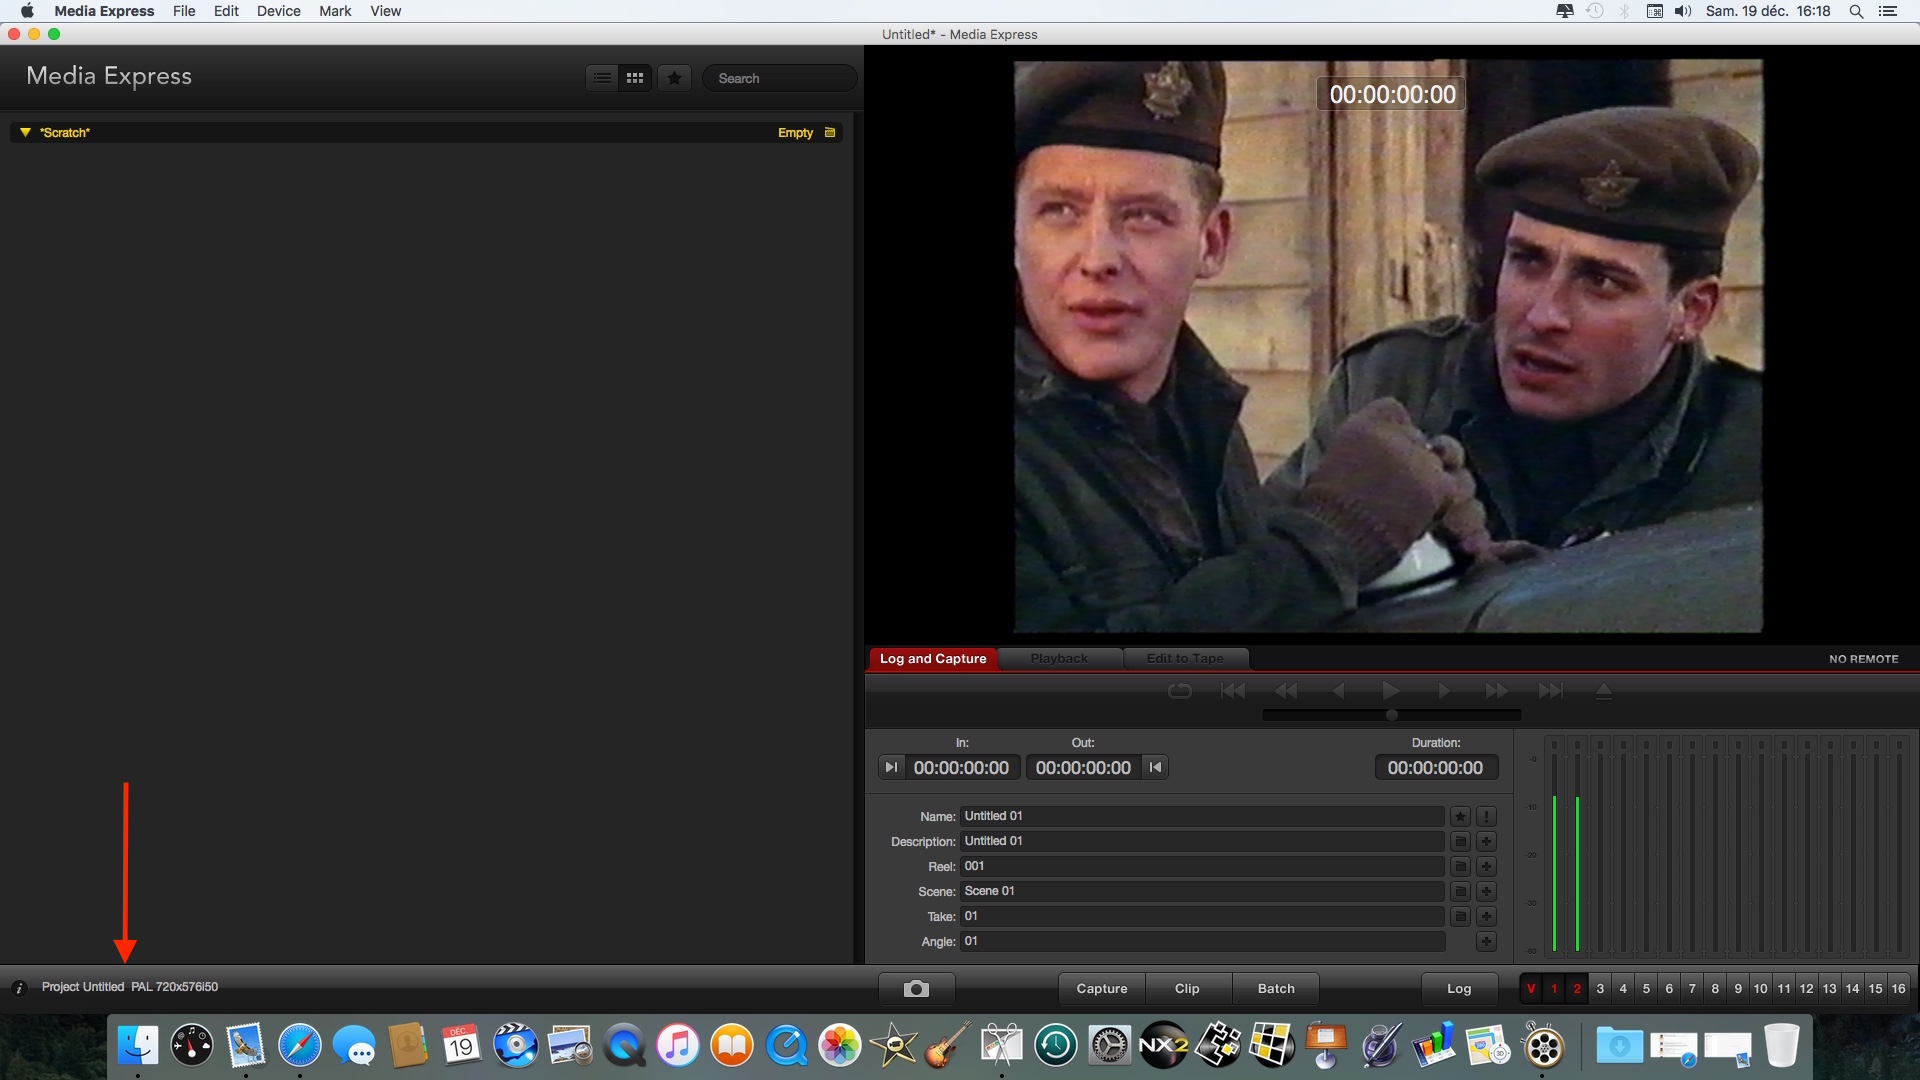The height and width of the screenshot is (1080, 1920).
Task: Toggle audio channel 1 button
Action: (1554, 988)
